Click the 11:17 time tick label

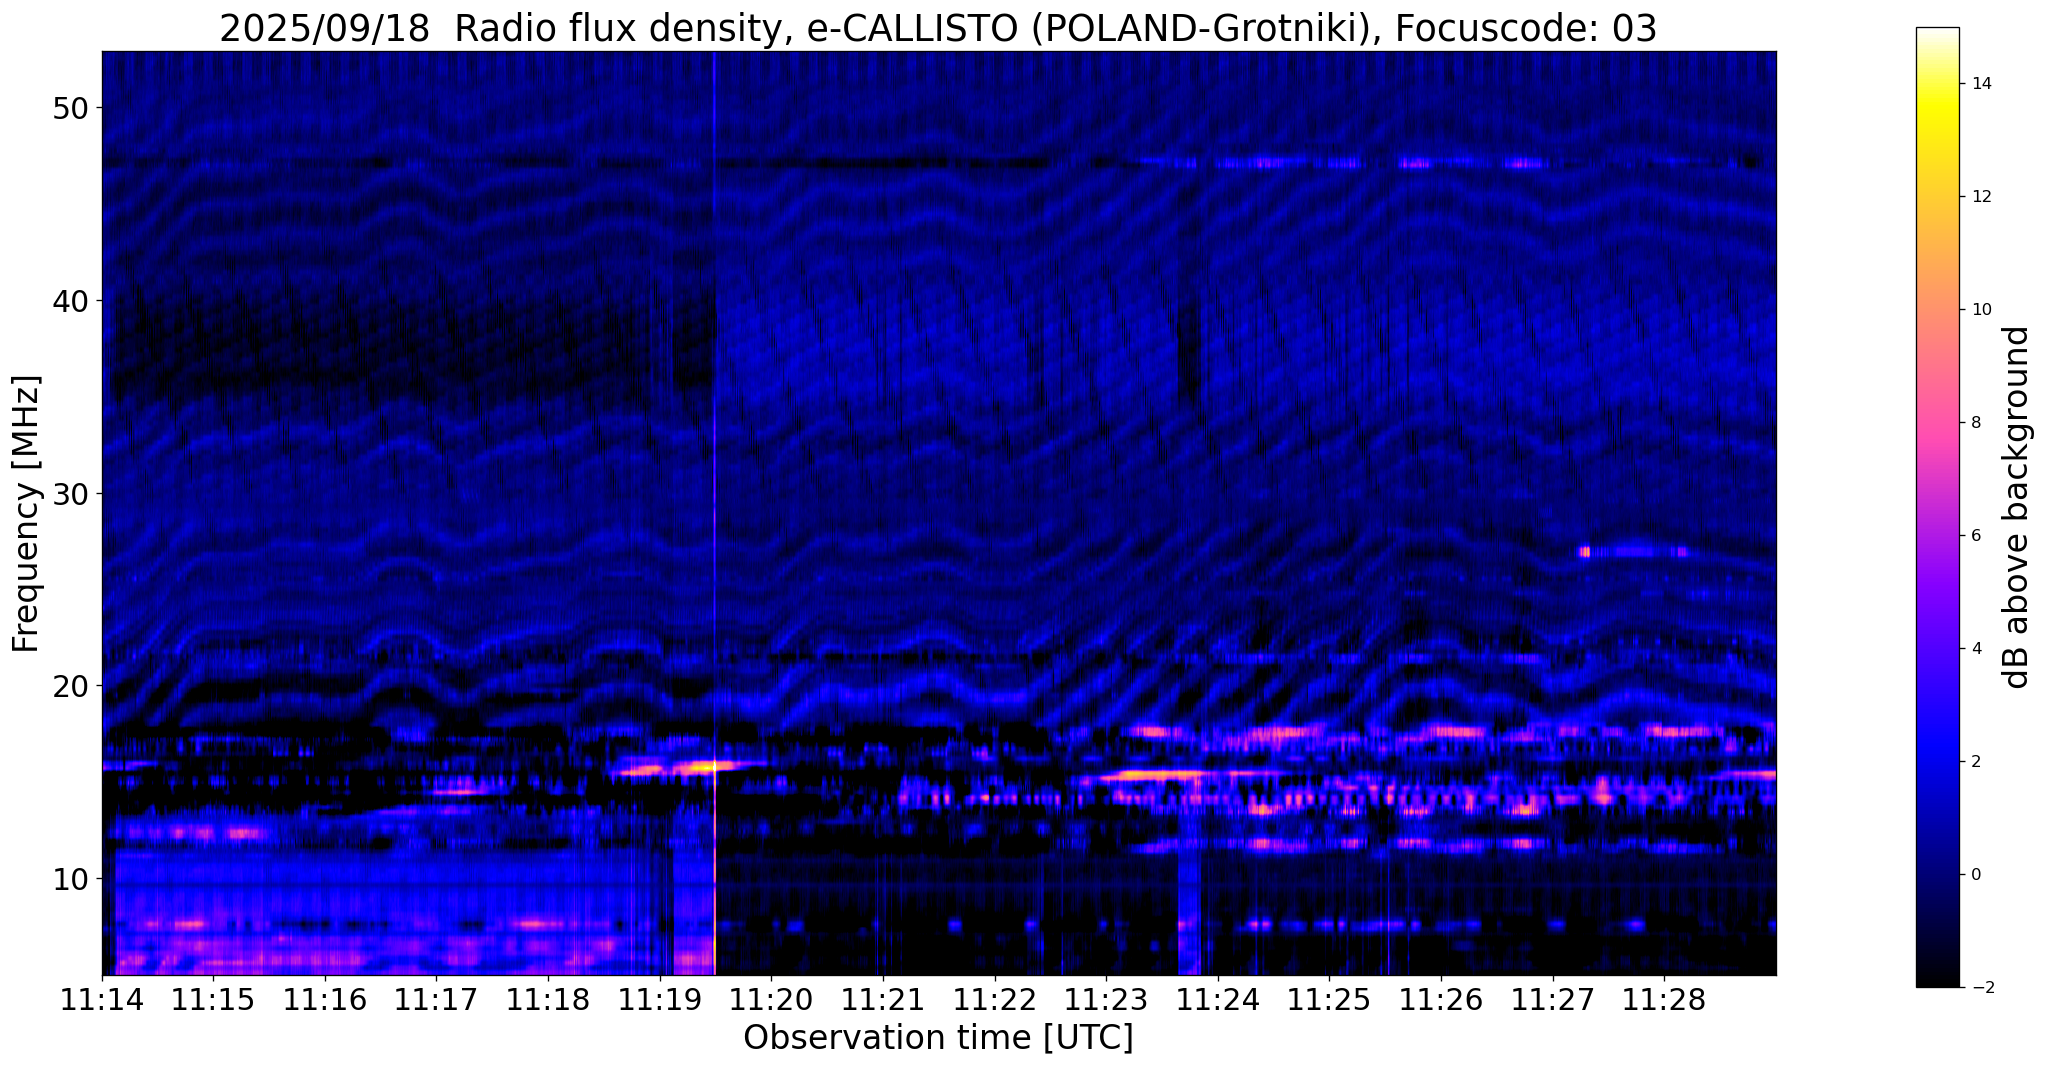pos(436,1000)
